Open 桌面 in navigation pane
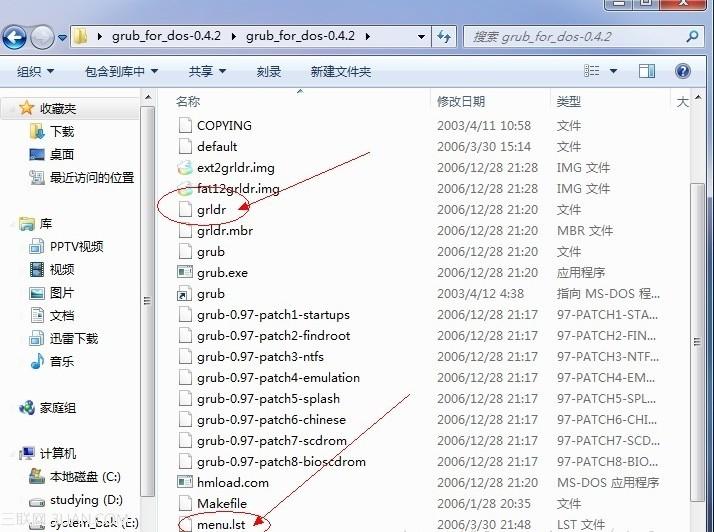The image size is (714, 532). [62, 154]
